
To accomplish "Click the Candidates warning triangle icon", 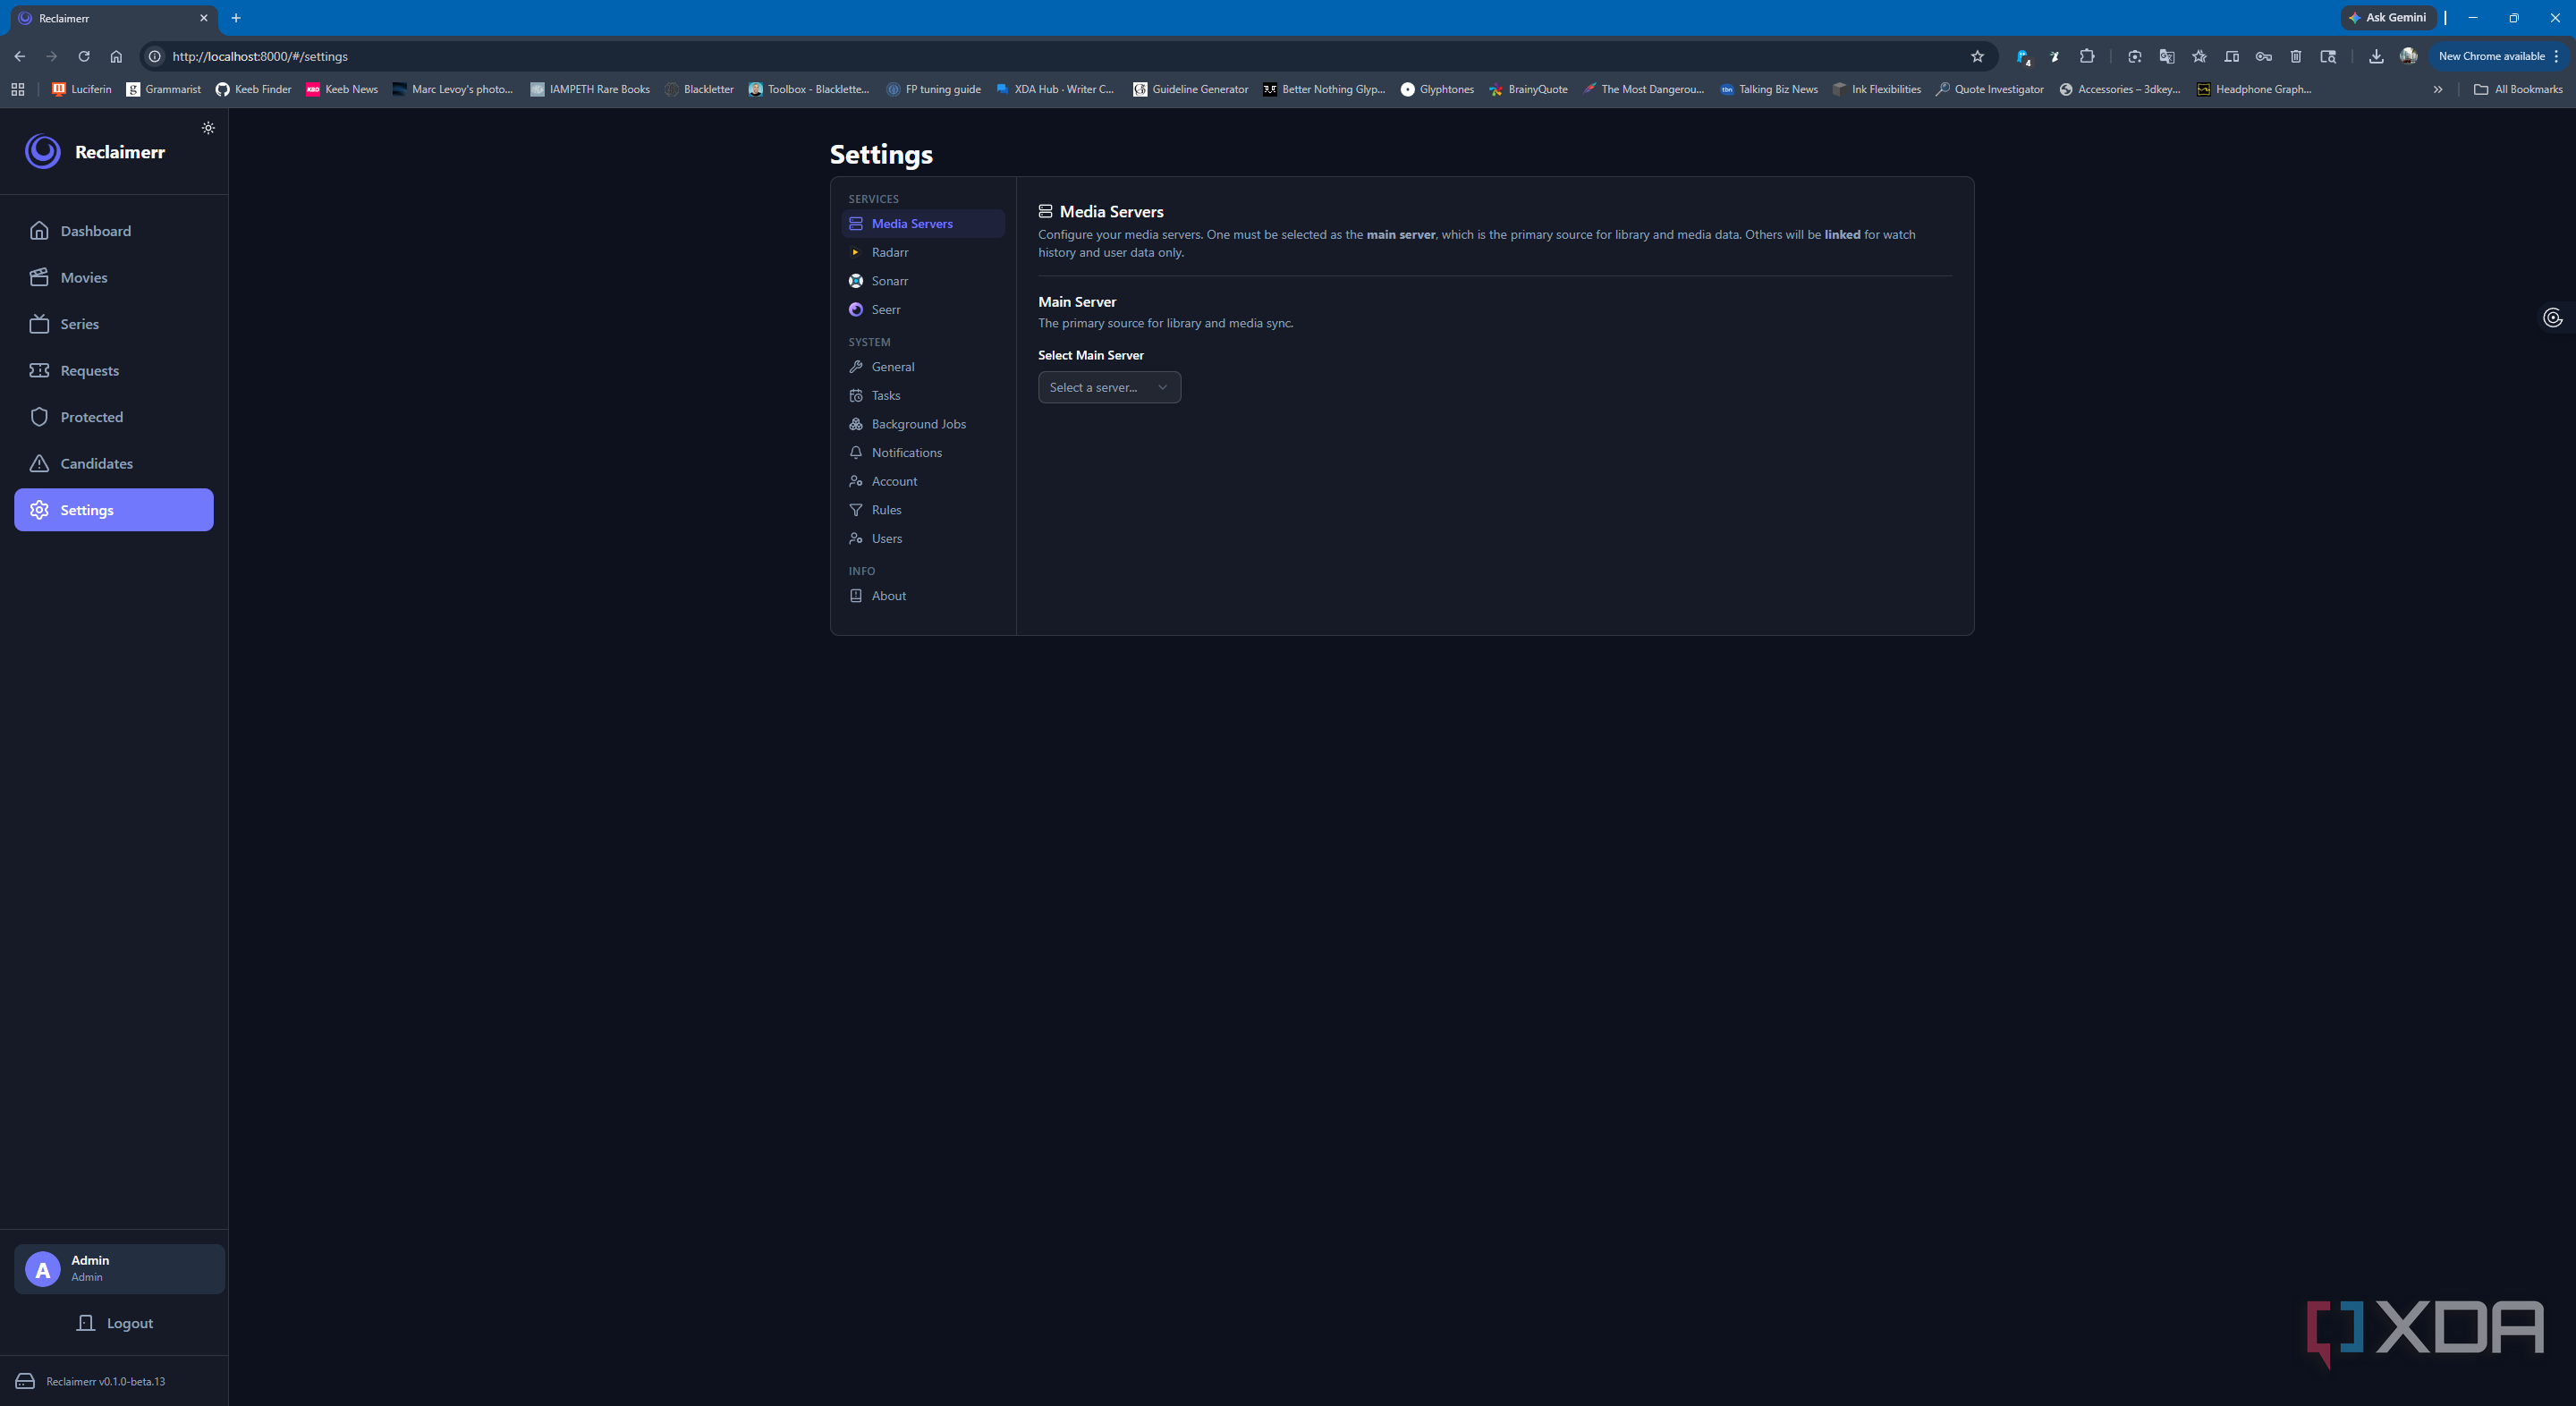I will [39, 463].
